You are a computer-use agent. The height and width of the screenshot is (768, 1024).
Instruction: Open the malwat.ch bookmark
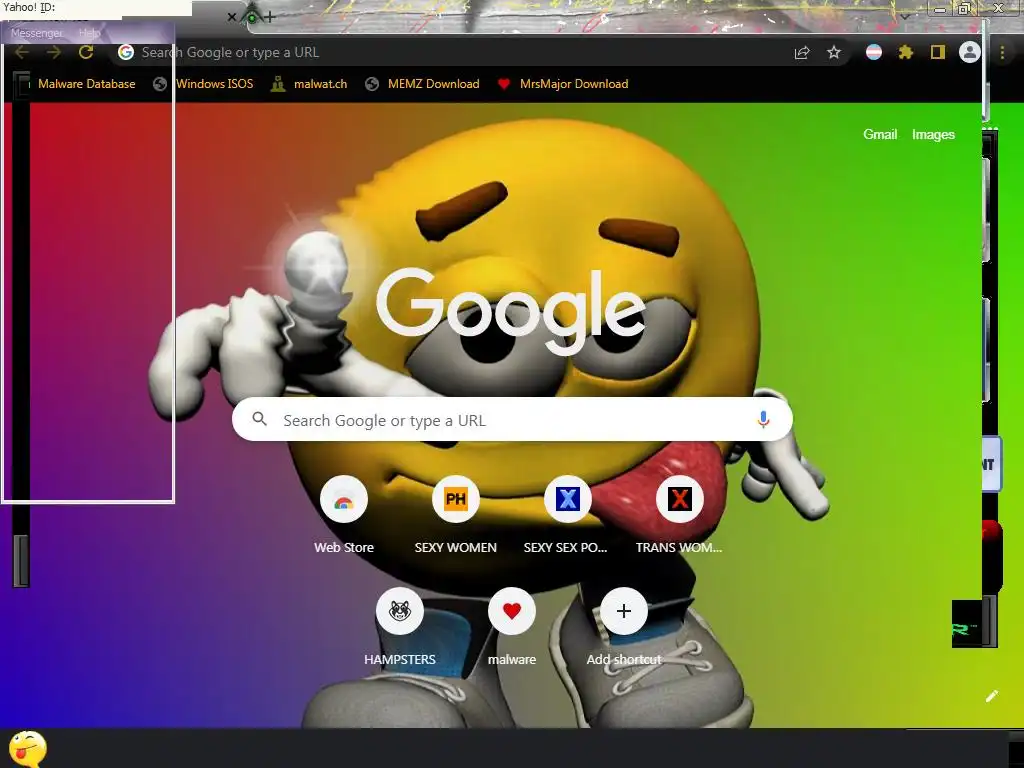321,84
